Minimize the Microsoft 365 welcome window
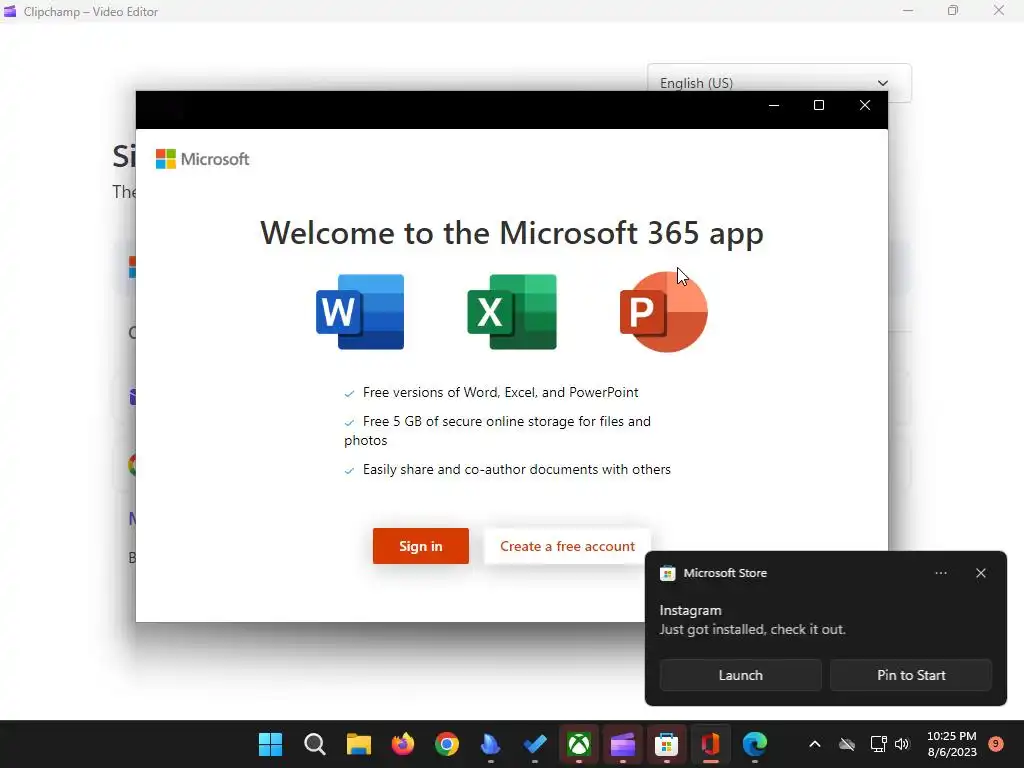The height and width of the screenshot is (768, 1024). click(x=774, y=105)
